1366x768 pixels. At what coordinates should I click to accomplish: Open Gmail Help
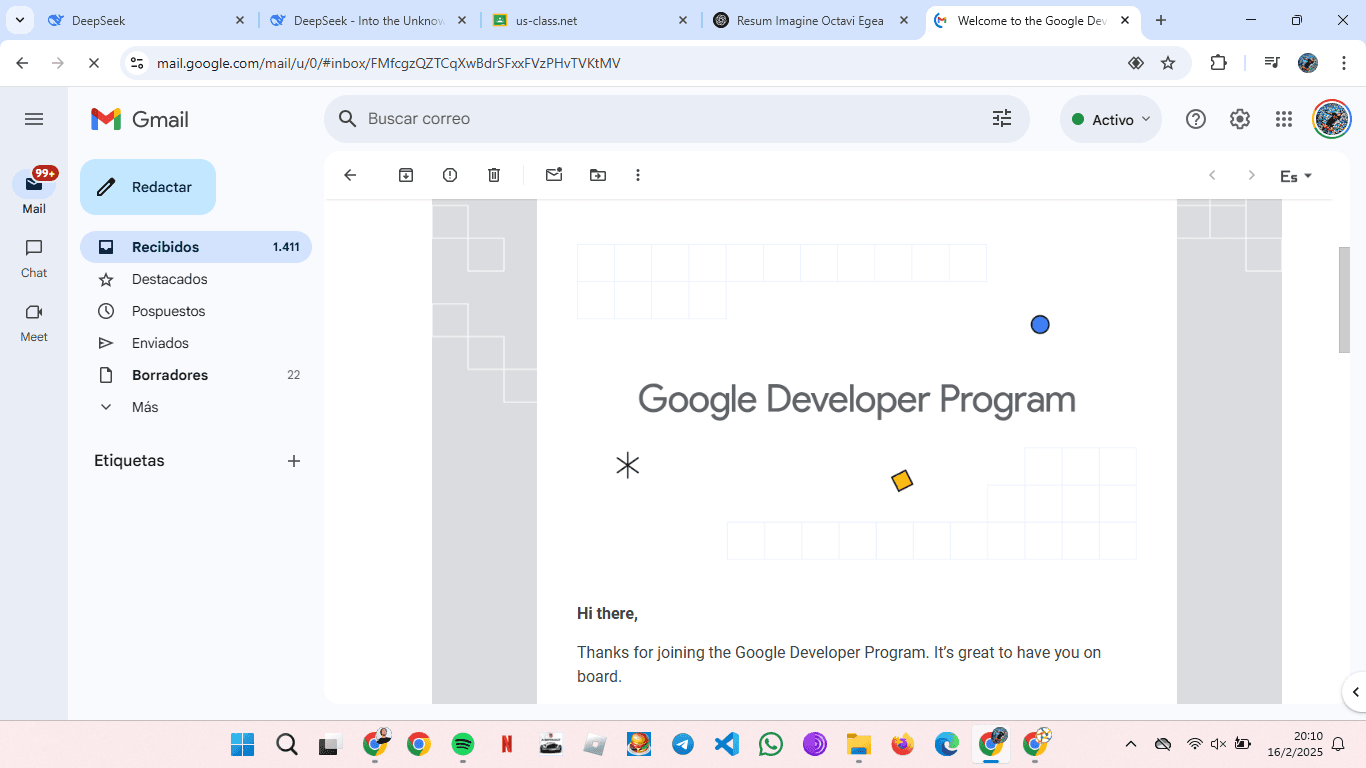pos(1196,119)
